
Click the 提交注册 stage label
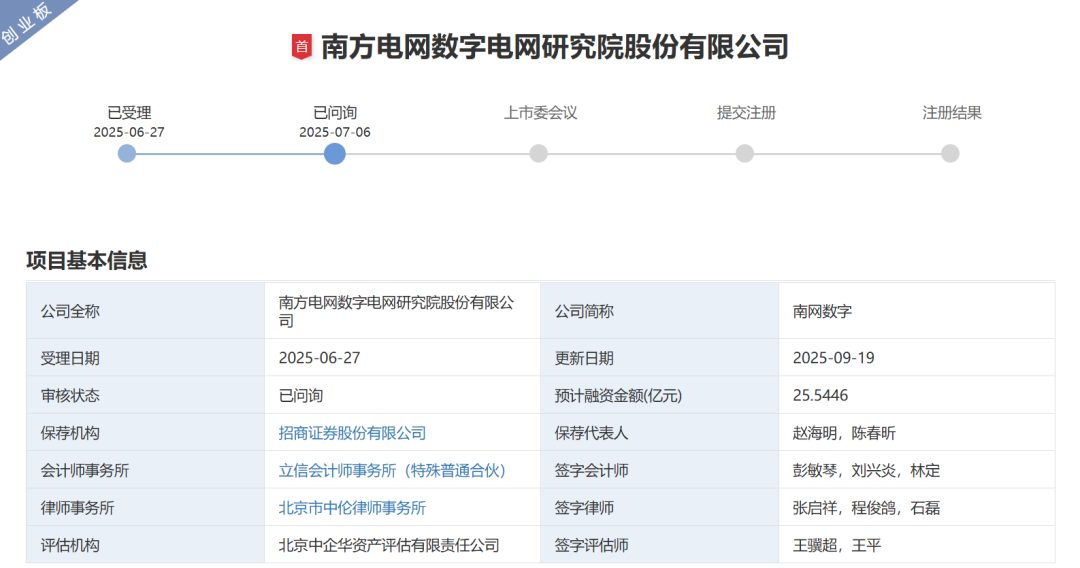click(746, 113)
